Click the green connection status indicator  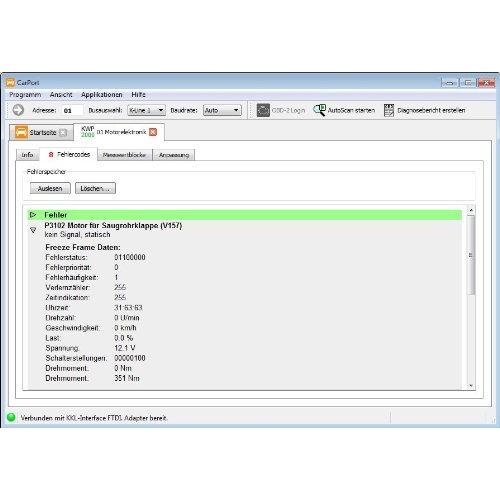pos(11,417)
